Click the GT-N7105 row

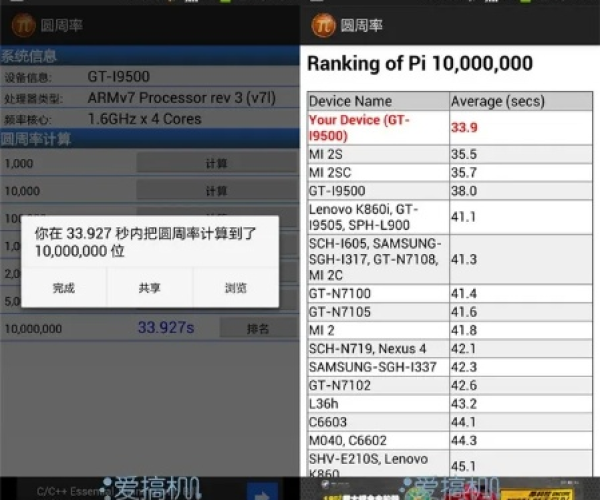pyautogui.click(x=450, y=312)
